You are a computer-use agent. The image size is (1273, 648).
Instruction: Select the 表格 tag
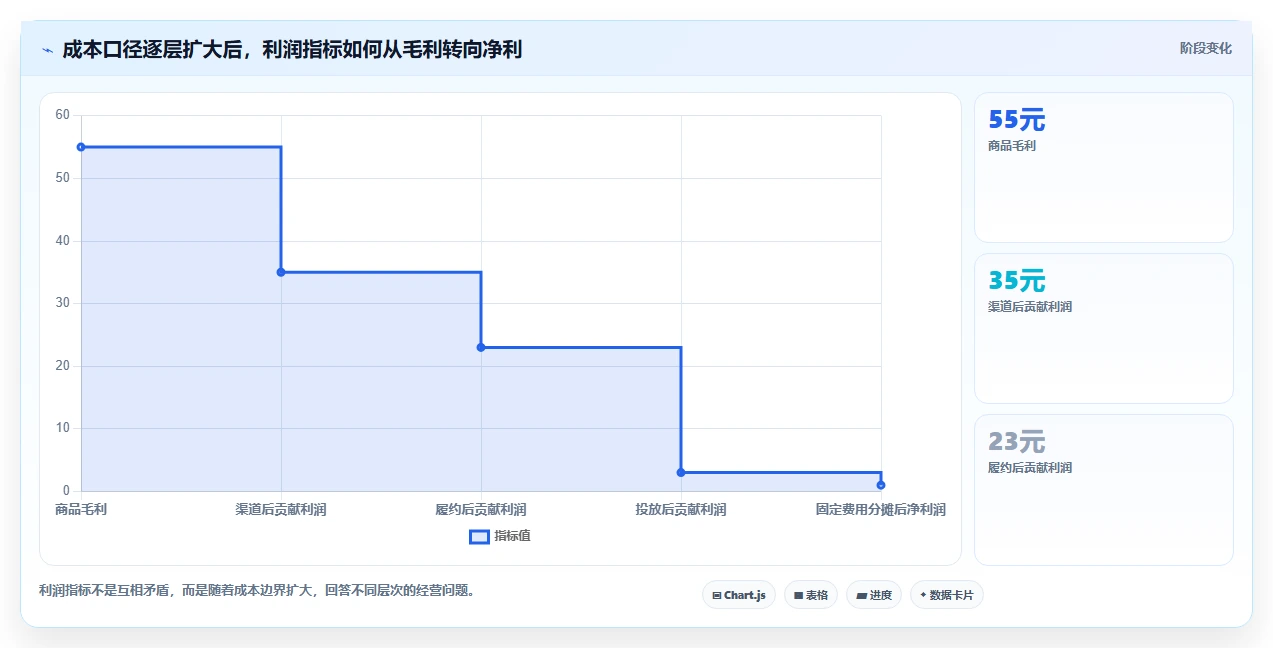click(x=811, y=595)
